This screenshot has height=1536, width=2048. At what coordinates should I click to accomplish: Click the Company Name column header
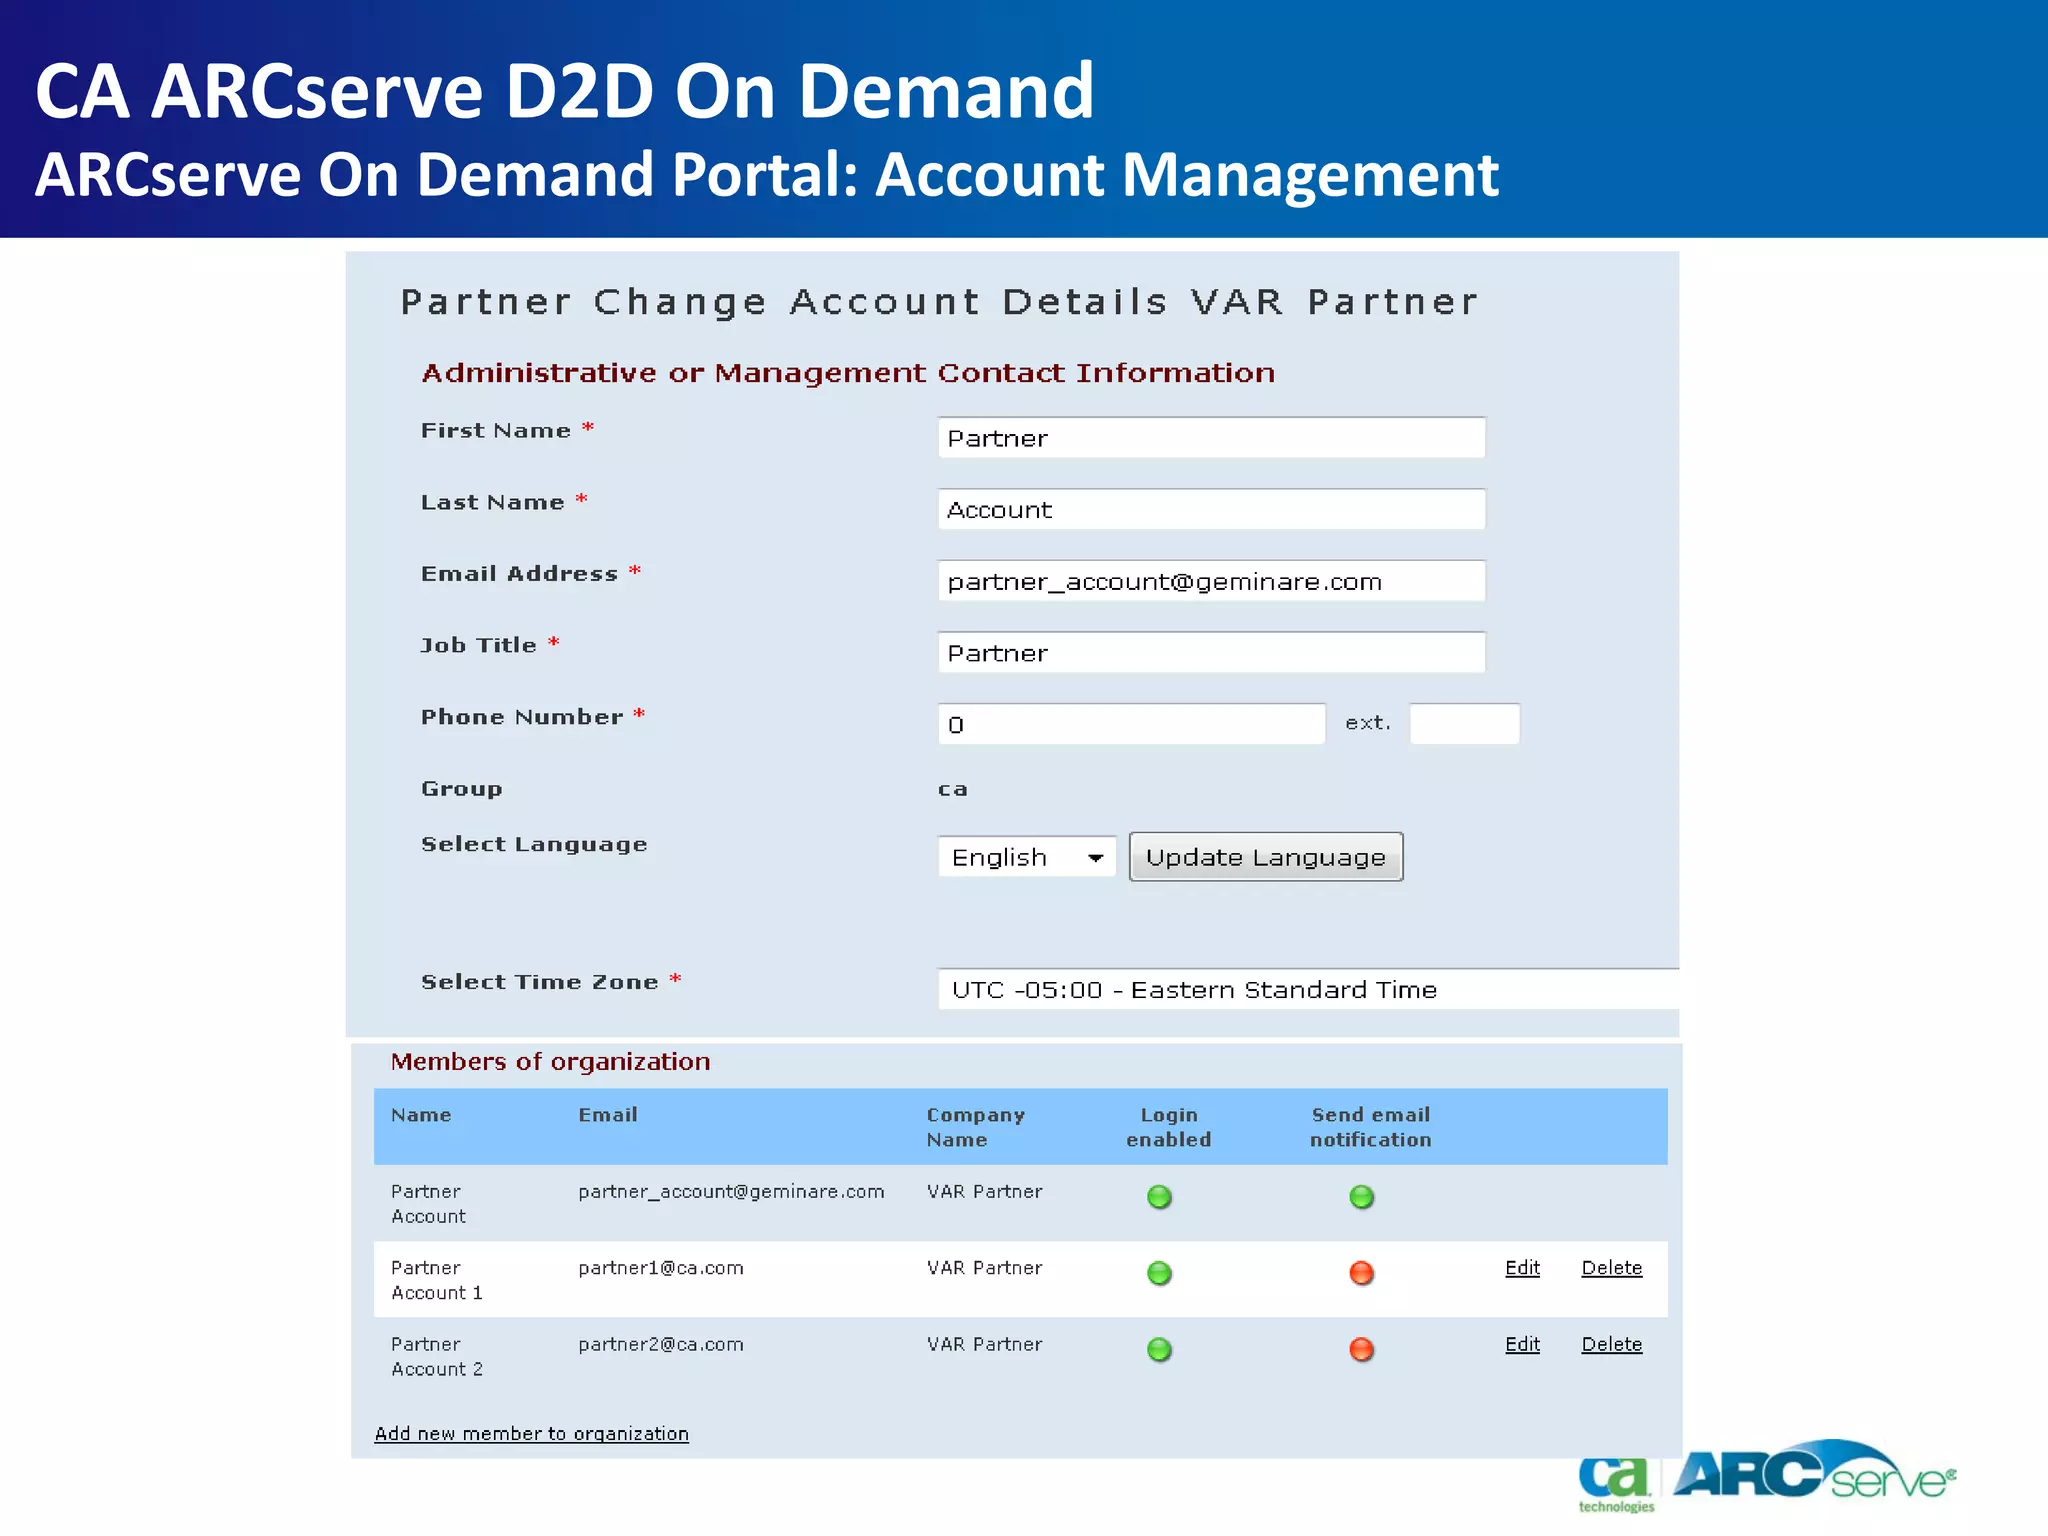click(976, 1127)
